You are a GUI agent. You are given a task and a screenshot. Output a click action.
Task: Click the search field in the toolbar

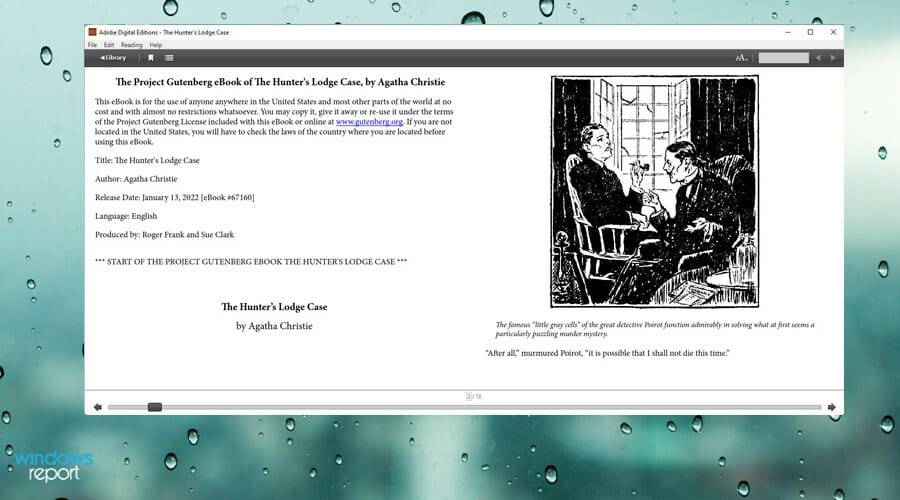(783, 58)
